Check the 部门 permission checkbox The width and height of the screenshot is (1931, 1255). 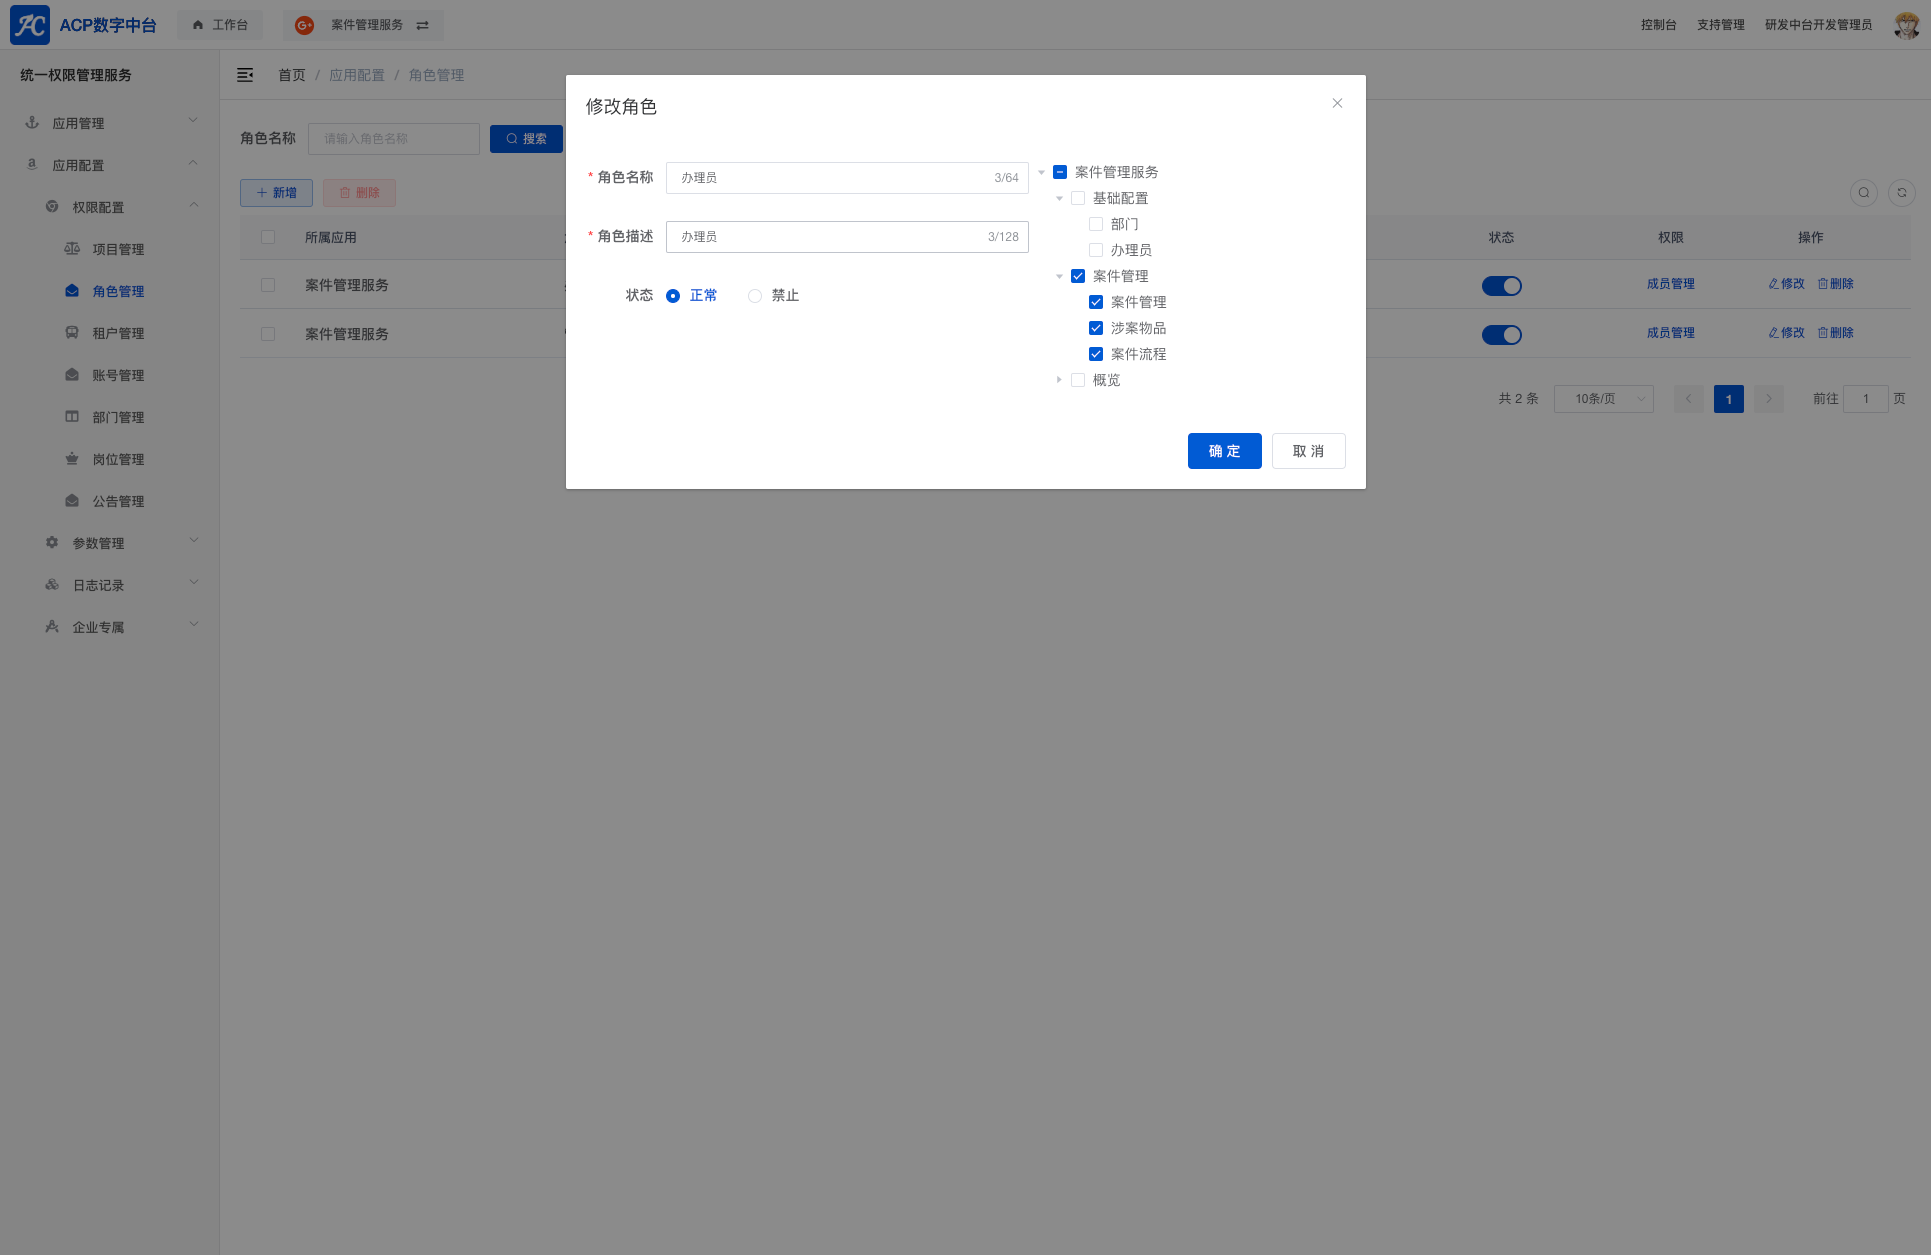tap(1096, 224)
